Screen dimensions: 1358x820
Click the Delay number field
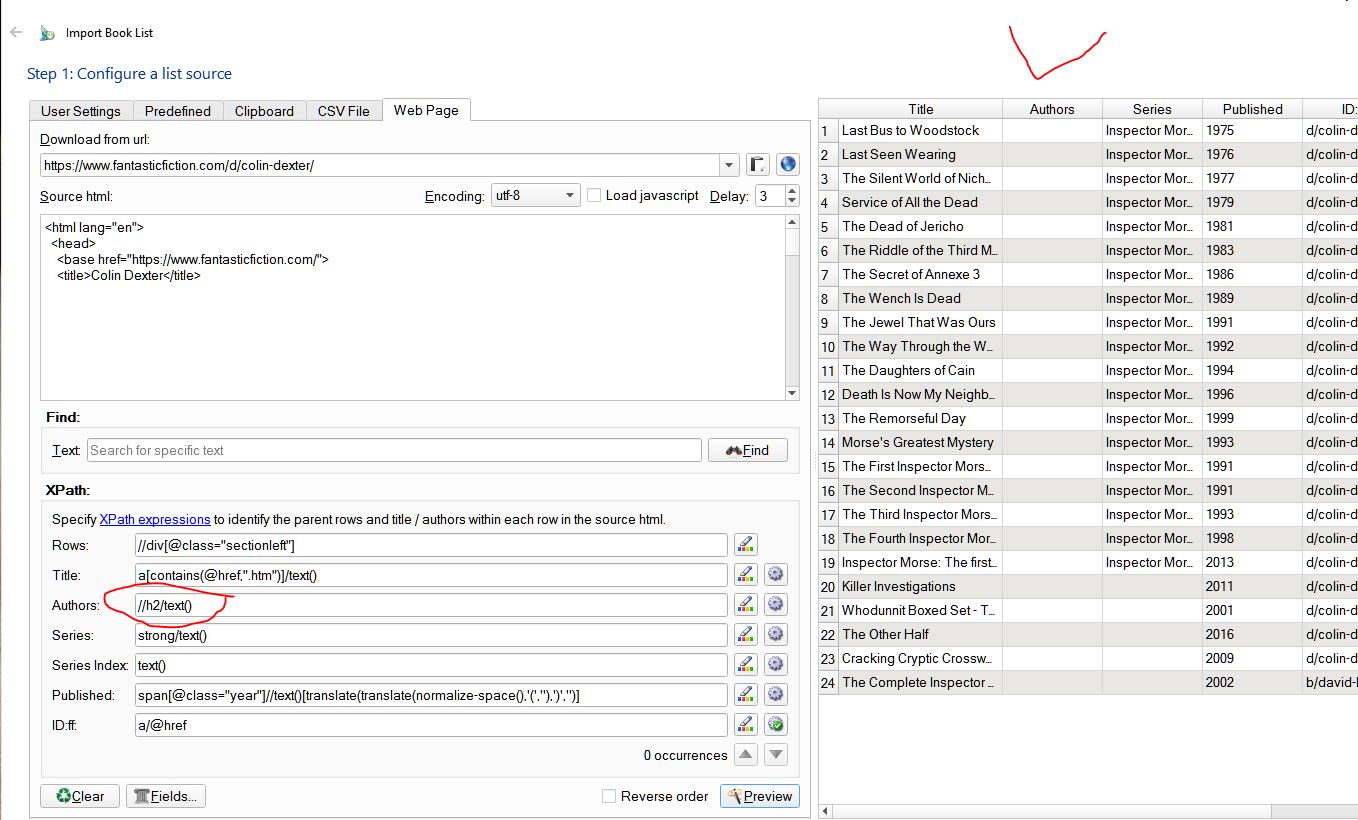click(x=770, y=196)
